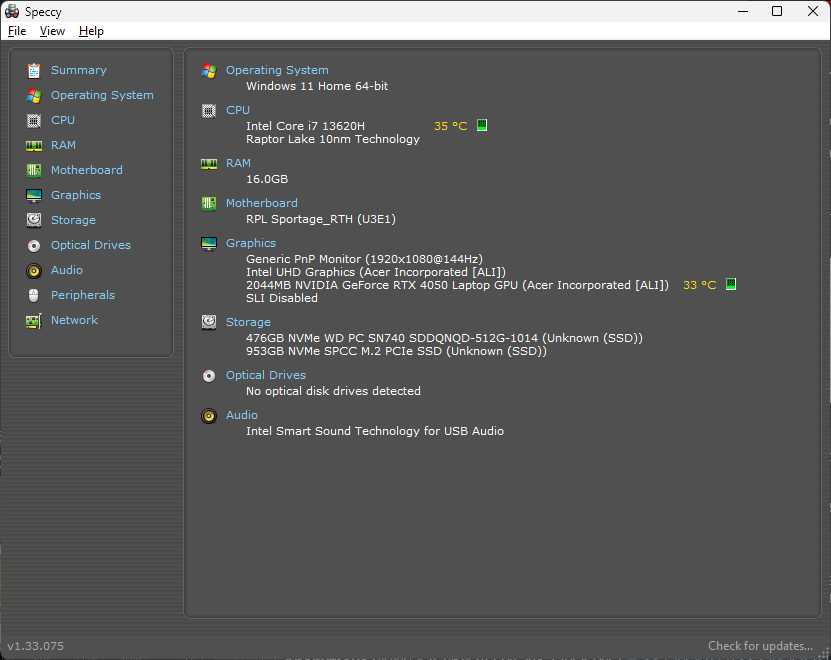
Task: Click the Graphics monitor icon in sidebar
Action: (34, 196)
